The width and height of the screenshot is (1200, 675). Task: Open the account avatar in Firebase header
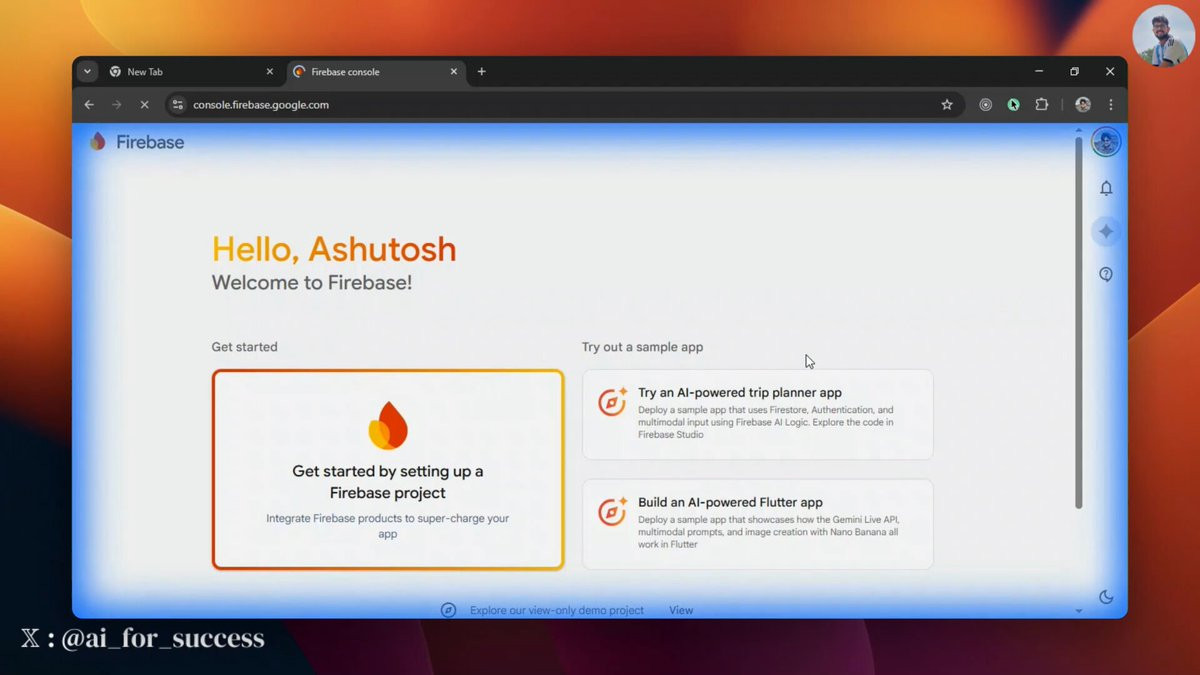click(1106, 142)
